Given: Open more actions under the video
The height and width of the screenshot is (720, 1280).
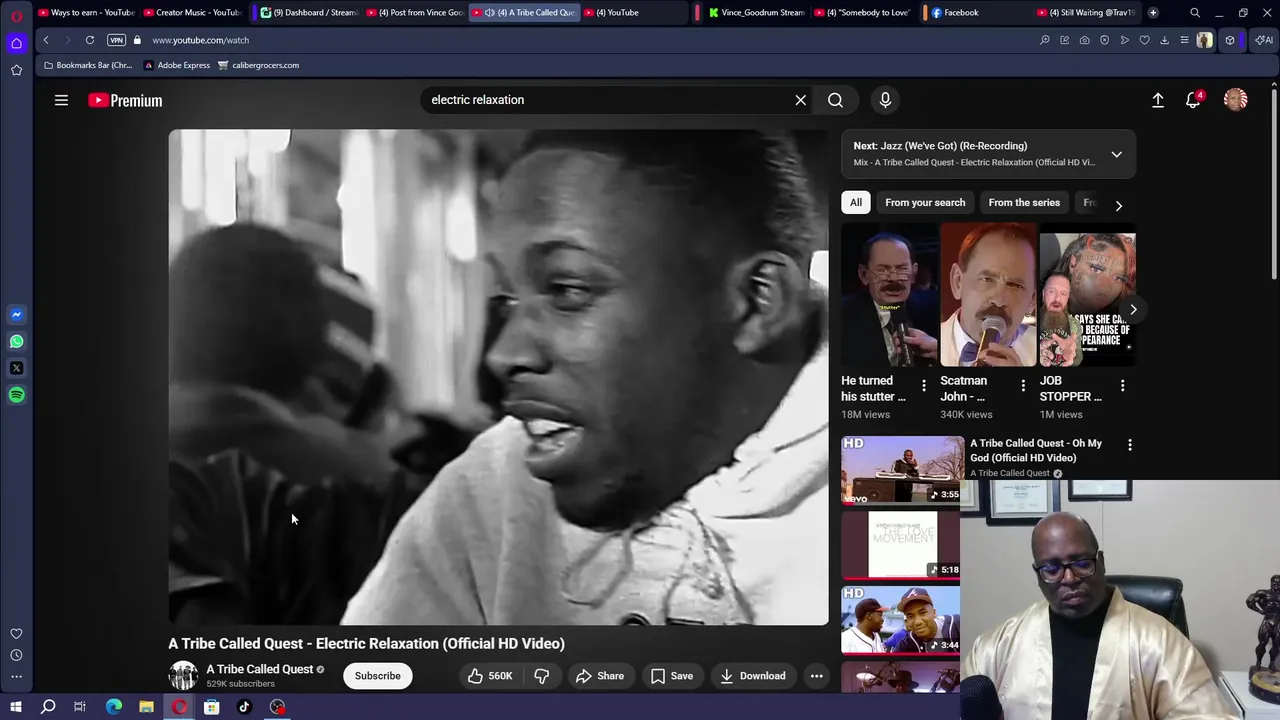Looking at the screenshot, I should pyautogui.click(x=816, y=676).
